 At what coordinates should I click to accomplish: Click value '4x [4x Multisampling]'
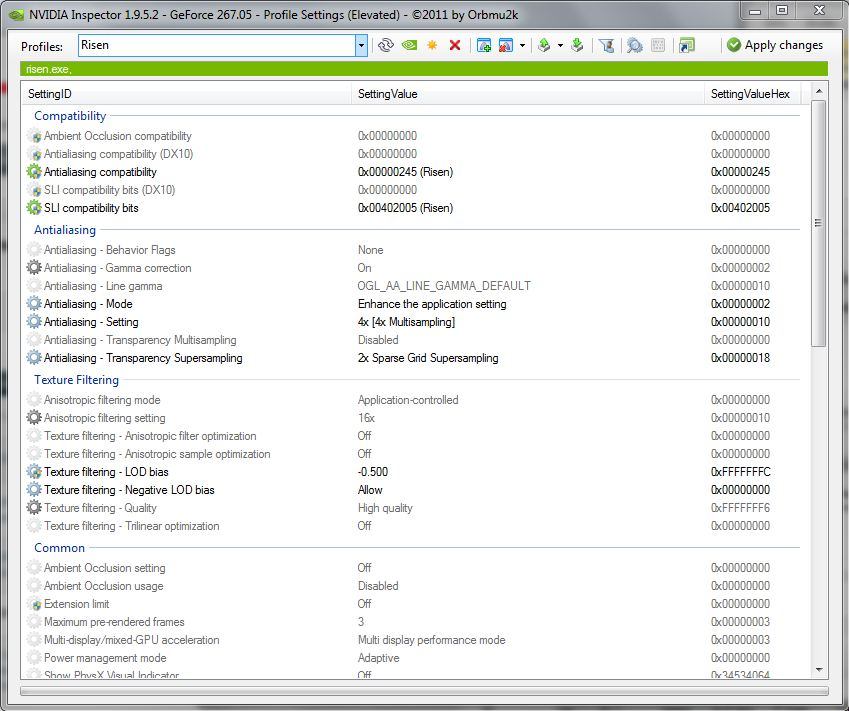[406, 322]
